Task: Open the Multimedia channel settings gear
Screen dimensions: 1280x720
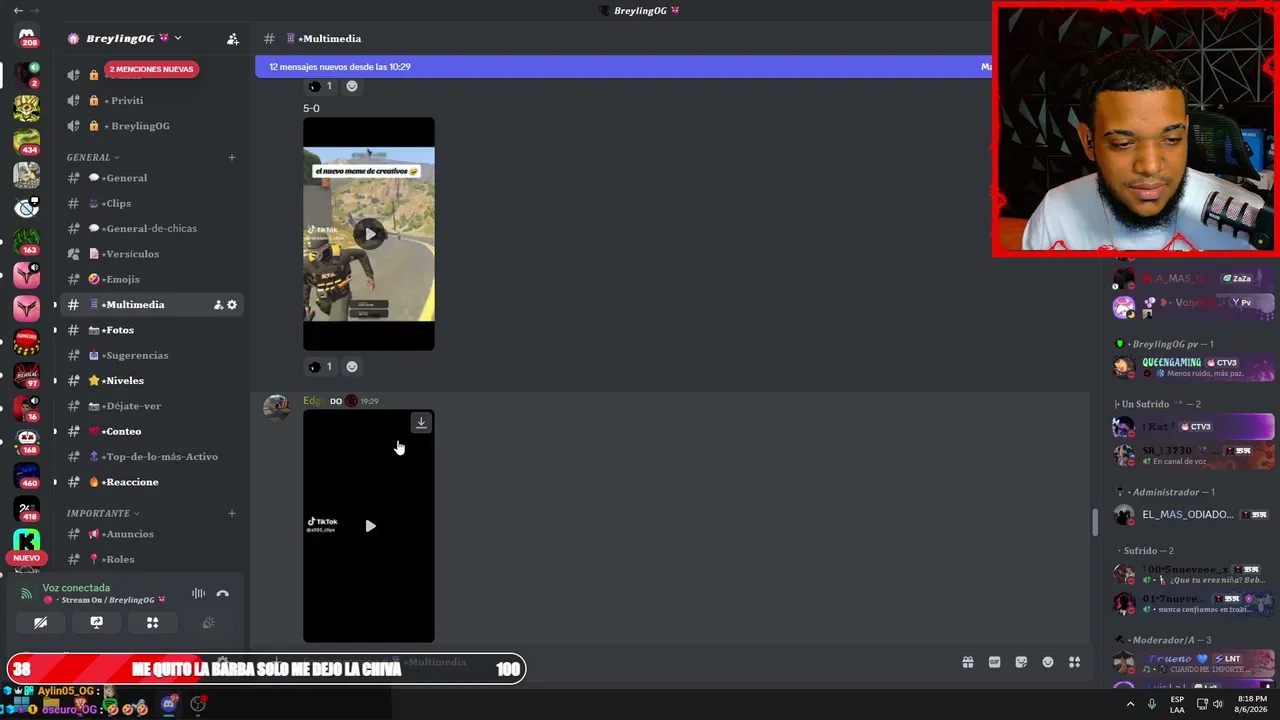Action: pyautogui.click(x=232, y=305)
